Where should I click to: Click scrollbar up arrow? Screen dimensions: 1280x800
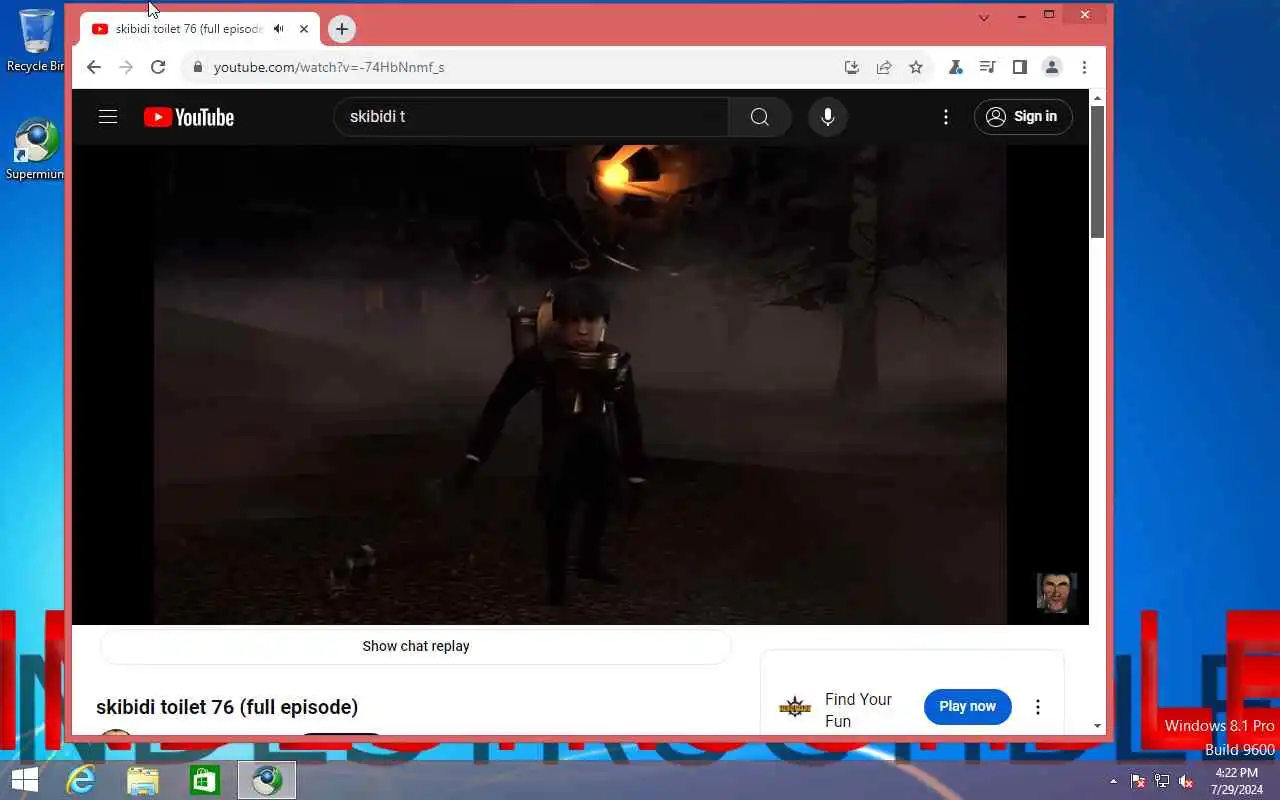pyautogui.click(x=1097, y=98)
